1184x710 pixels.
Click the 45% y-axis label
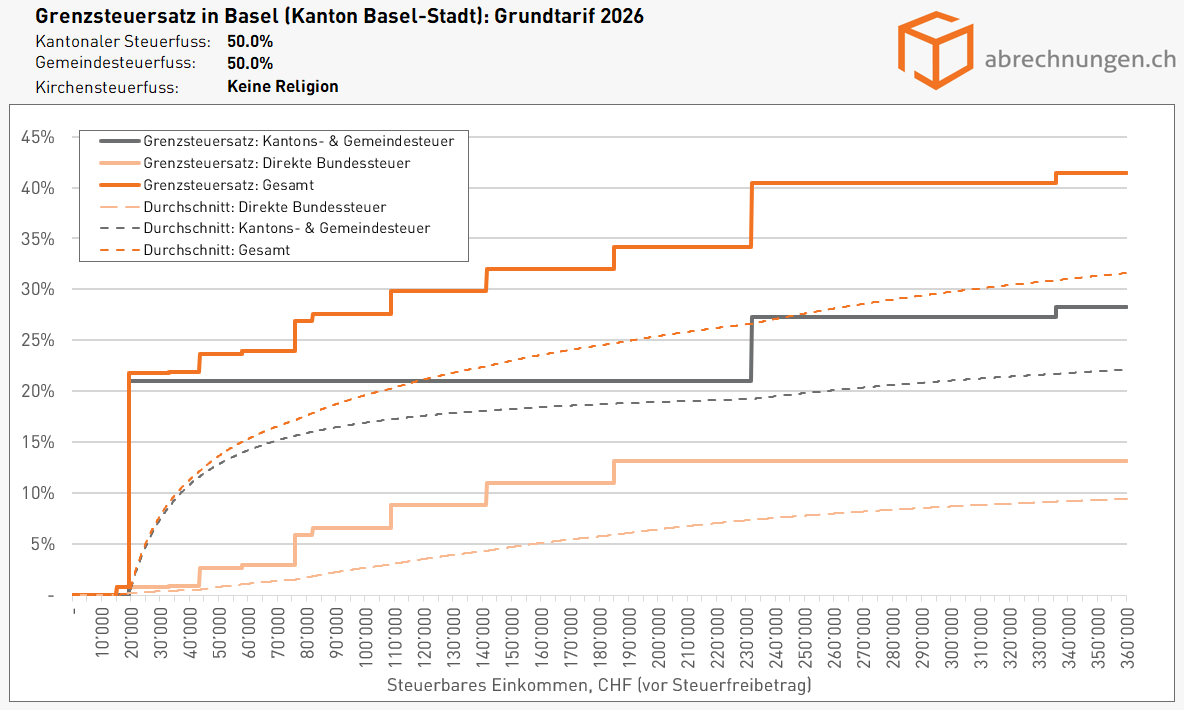[x=38, y=137]
